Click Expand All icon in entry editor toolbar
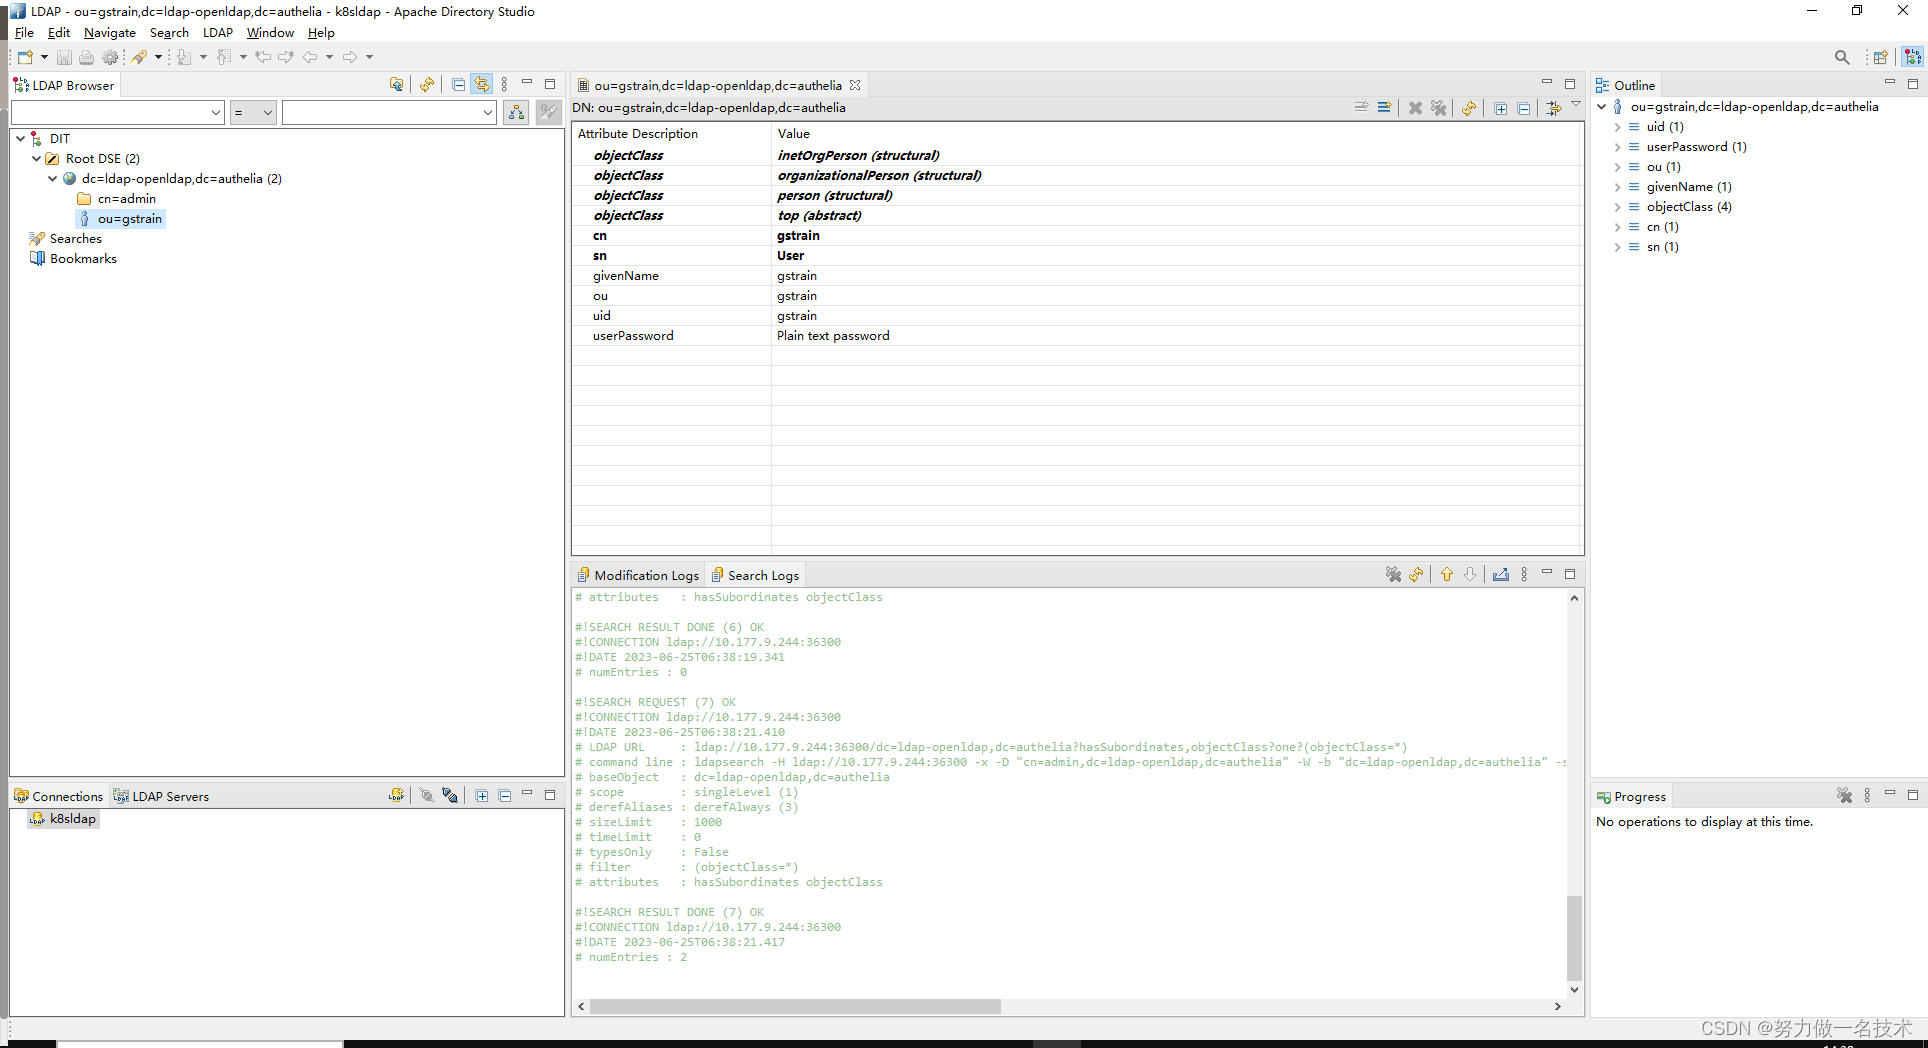This screenshot has width=1928, height=1048. click(1501, 107)
